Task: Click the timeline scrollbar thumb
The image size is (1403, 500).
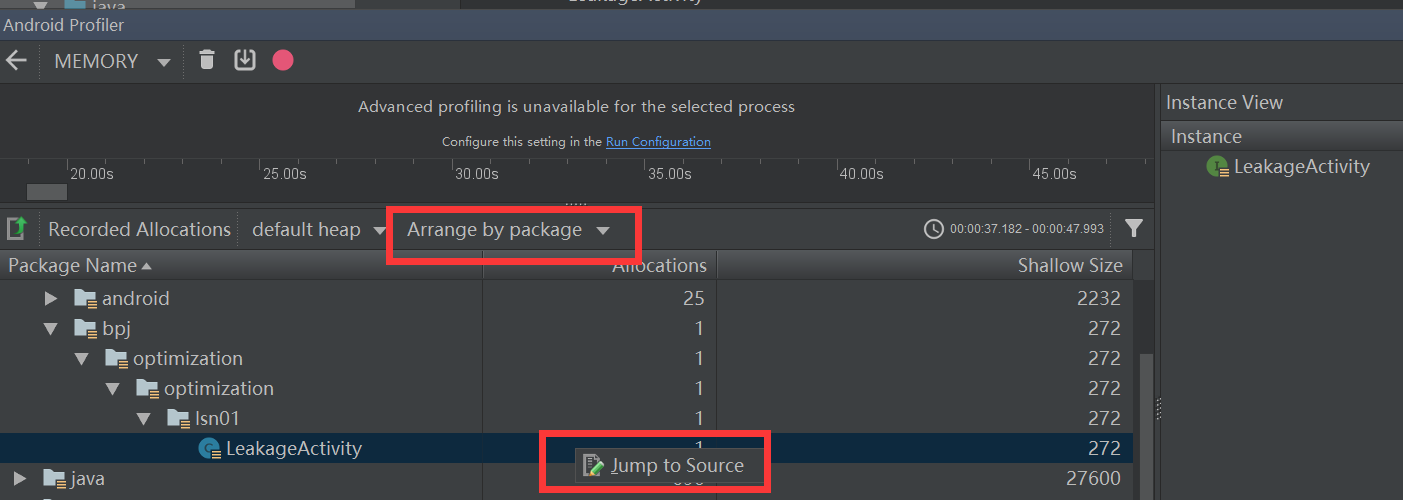Action: click(x=46, y=192)
